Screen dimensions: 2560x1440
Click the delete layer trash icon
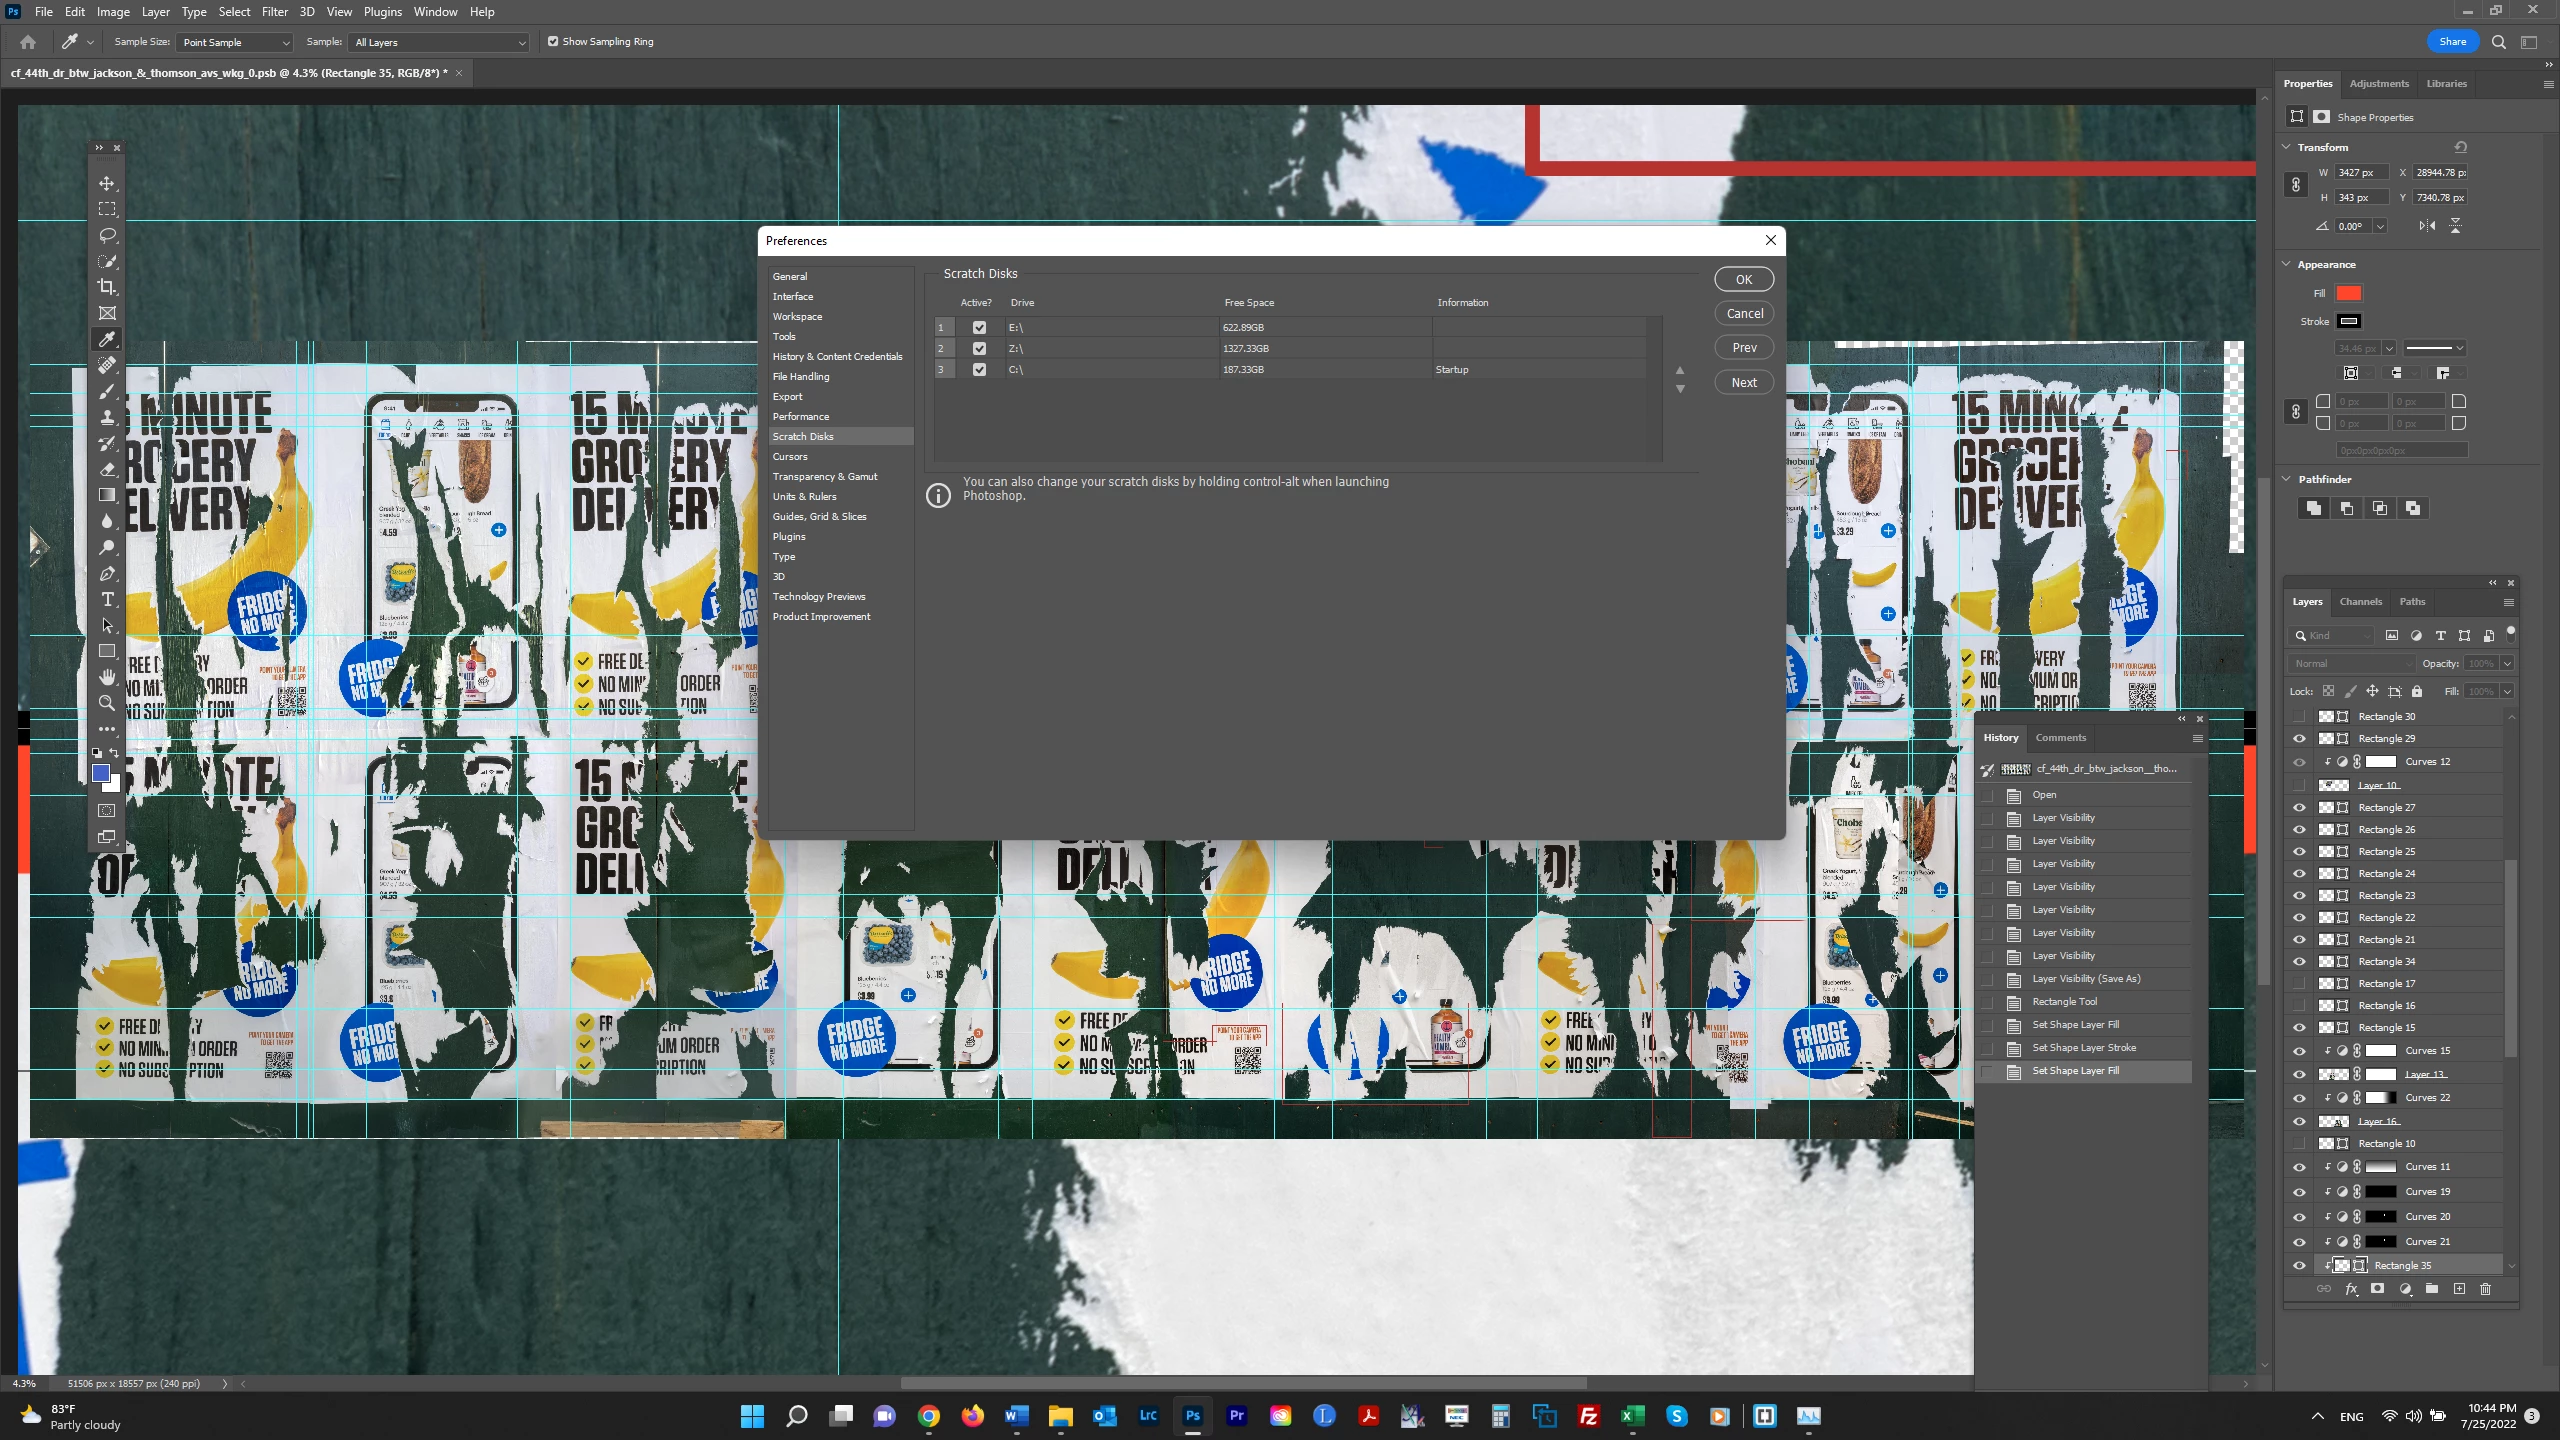click(2485, 1289)
